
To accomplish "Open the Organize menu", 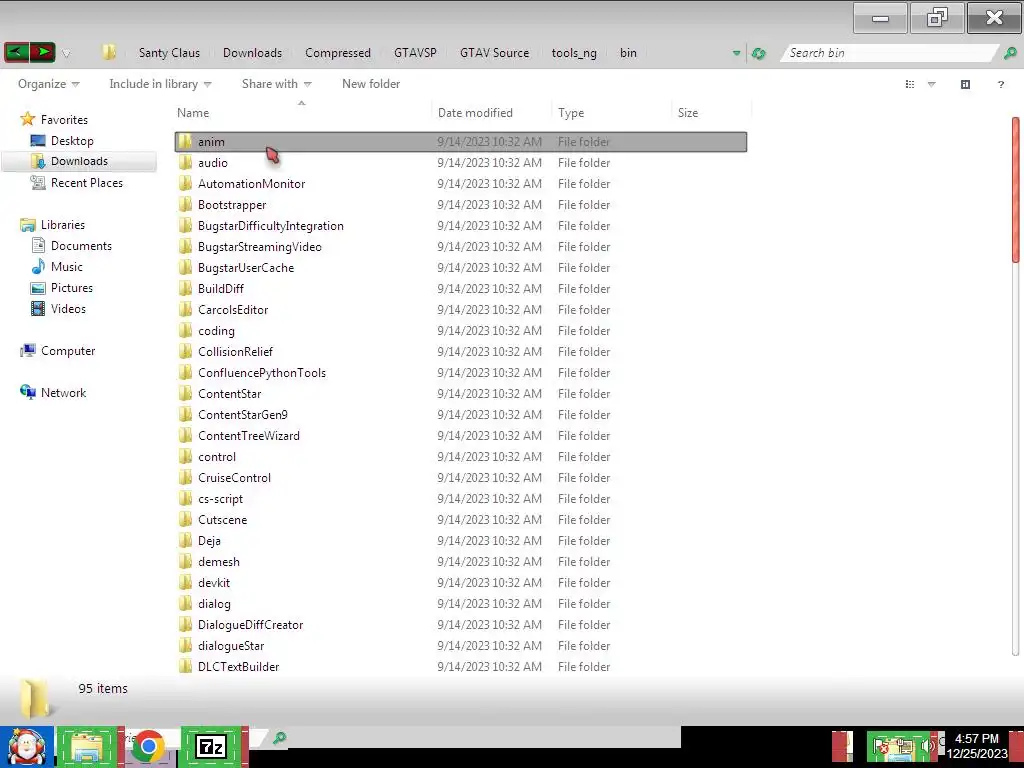I will 48,84.
